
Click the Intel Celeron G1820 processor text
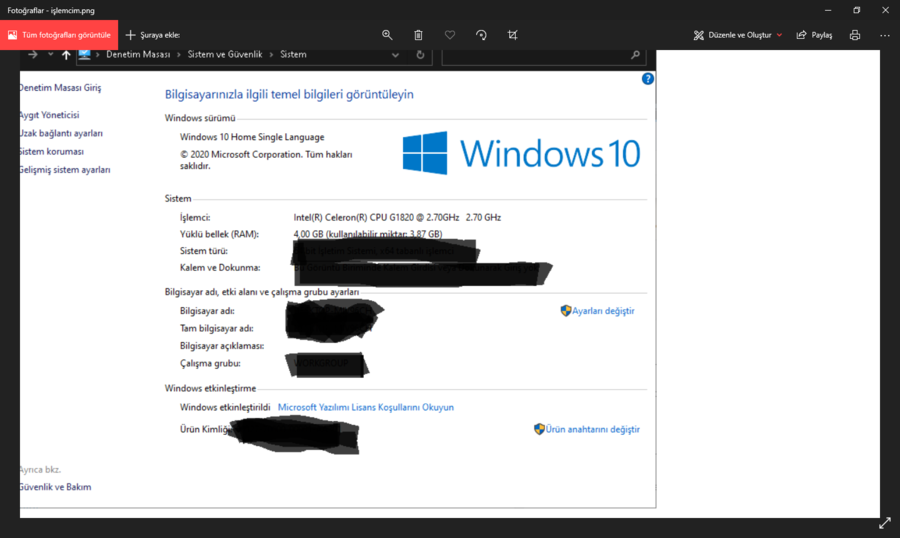[x=397, y=218]
